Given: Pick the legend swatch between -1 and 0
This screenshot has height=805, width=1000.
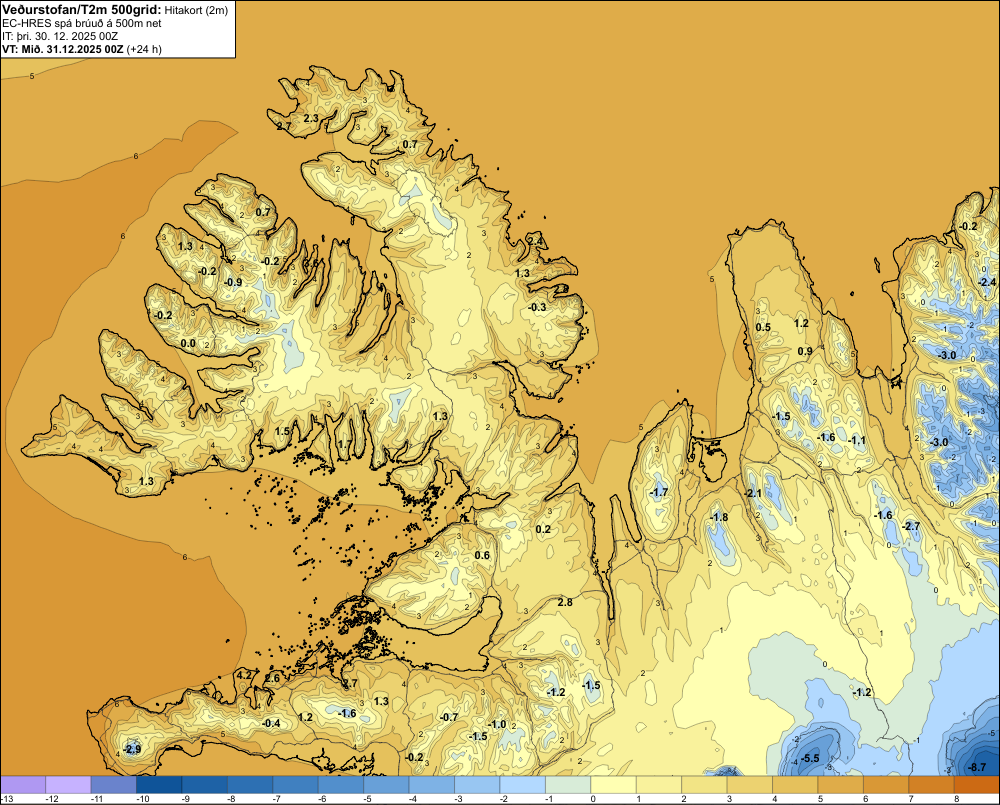Looking at the screenshot, I should (568, 784).
